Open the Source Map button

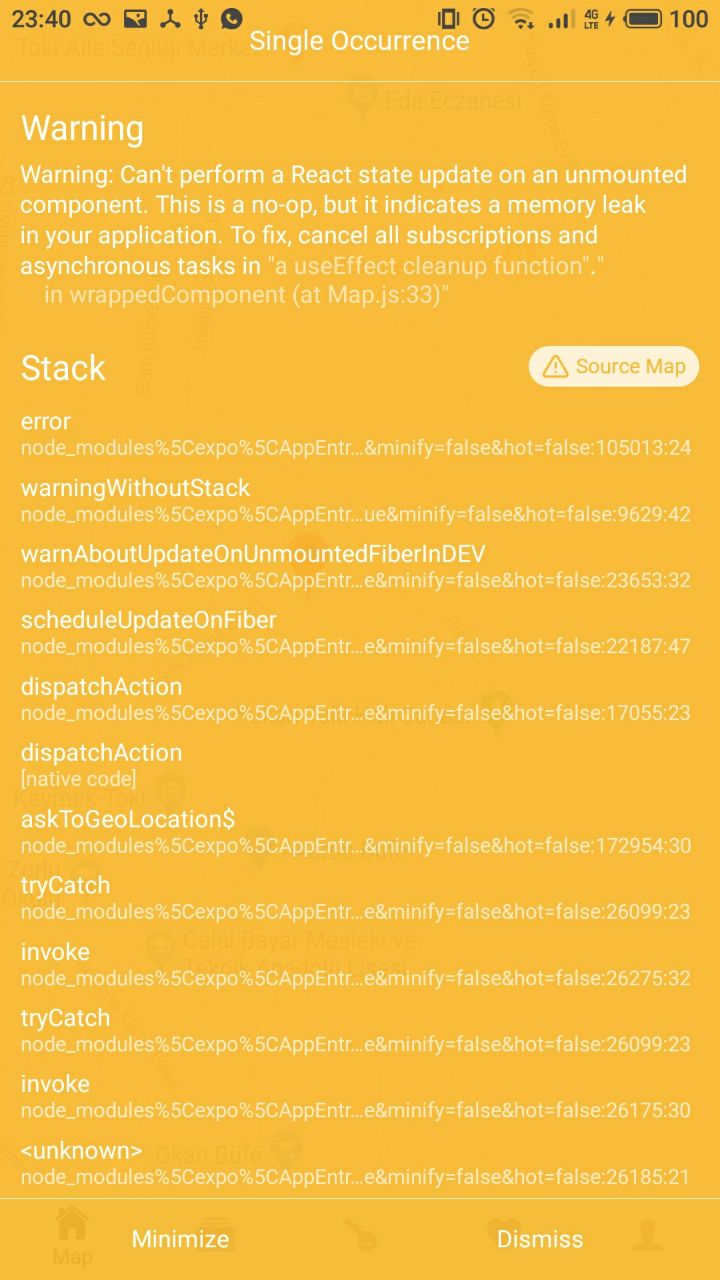[613, 367]
